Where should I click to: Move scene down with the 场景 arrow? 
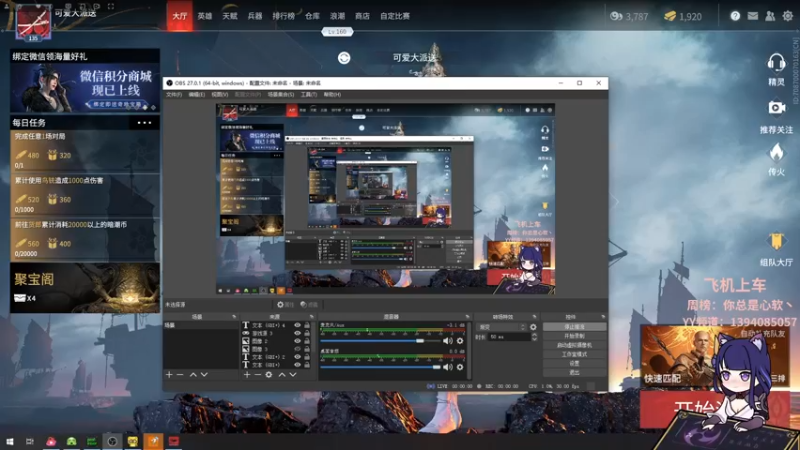[x=204, y=374]
